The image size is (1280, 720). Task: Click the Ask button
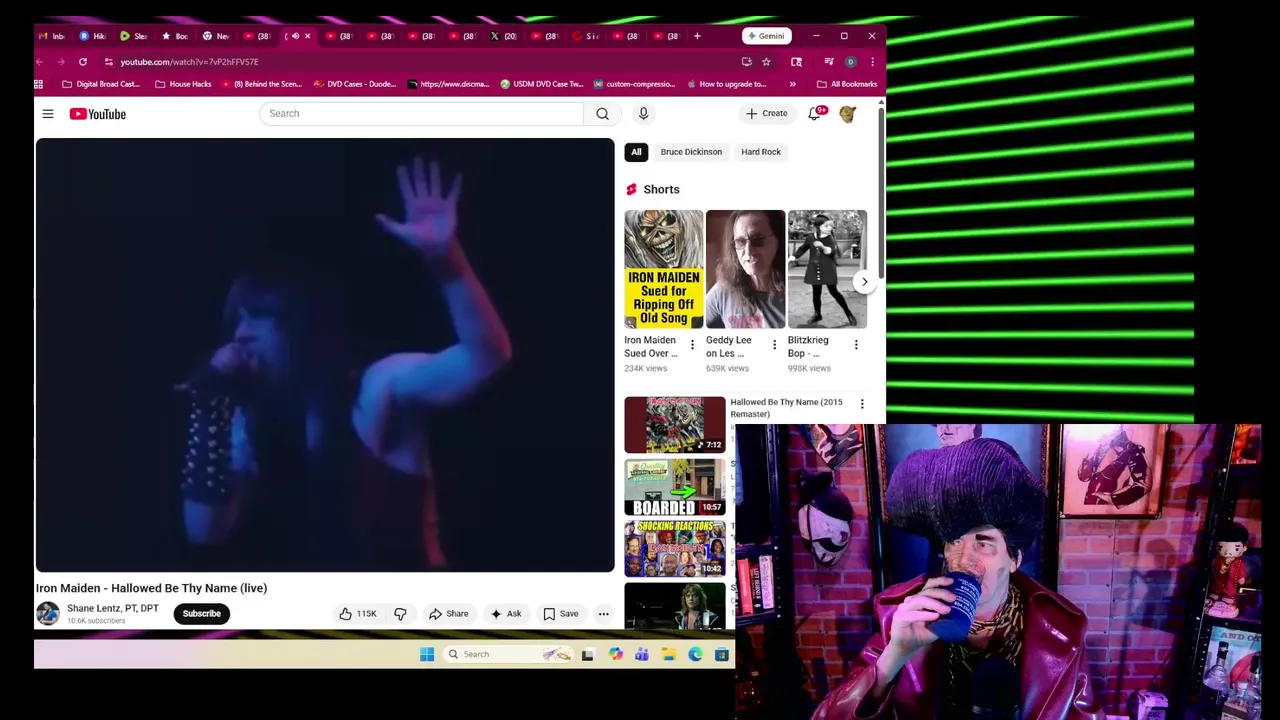pyautogui.click(x=505, y=614)
